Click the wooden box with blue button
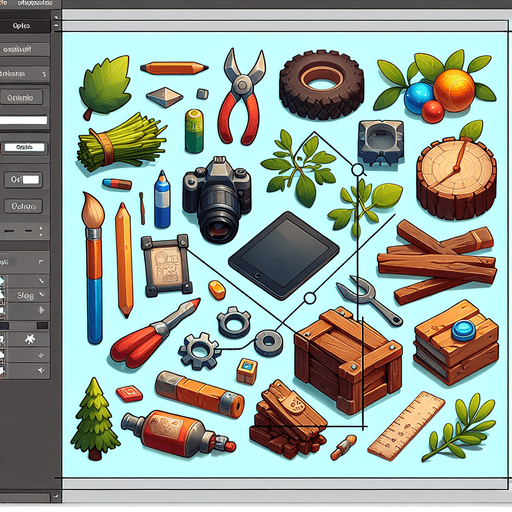Viewport: 512px width, 512px height. click(x=456, y=342)
